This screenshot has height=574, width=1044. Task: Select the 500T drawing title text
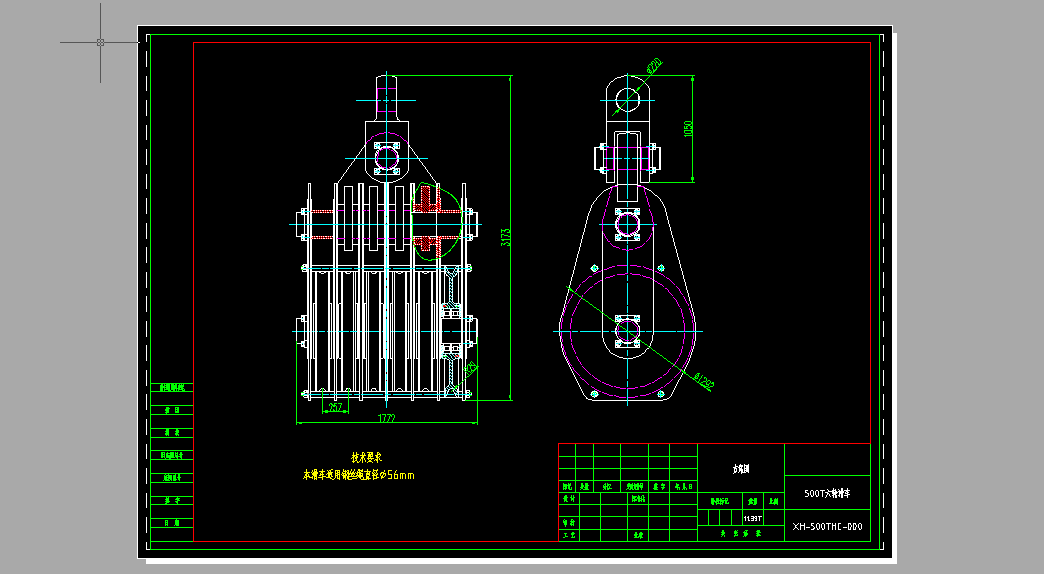(827, 493)
